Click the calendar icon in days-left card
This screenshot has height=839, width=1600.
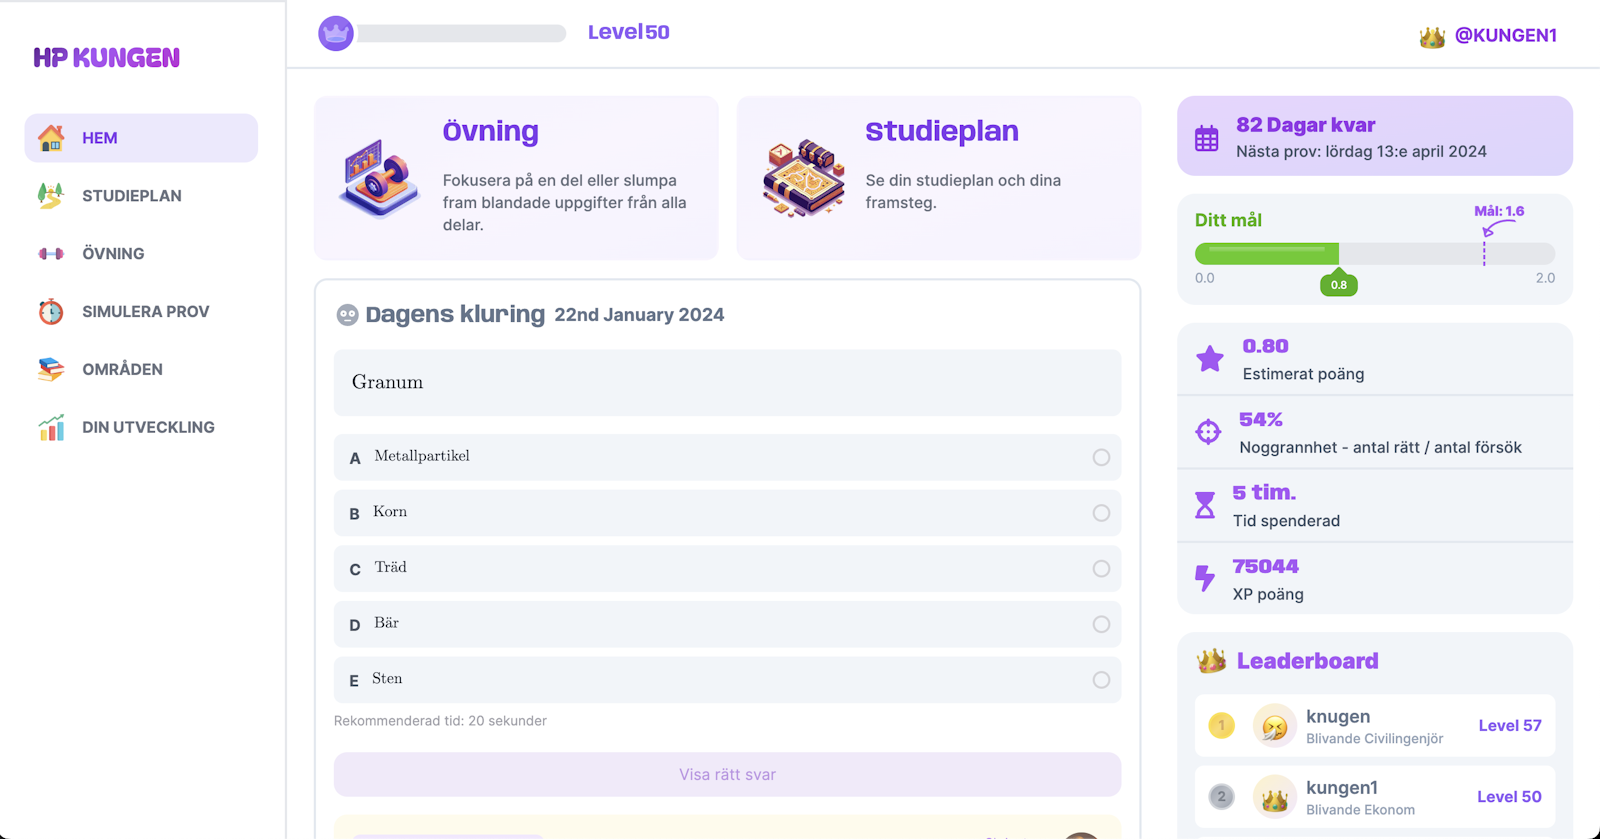coord(1207,139)
